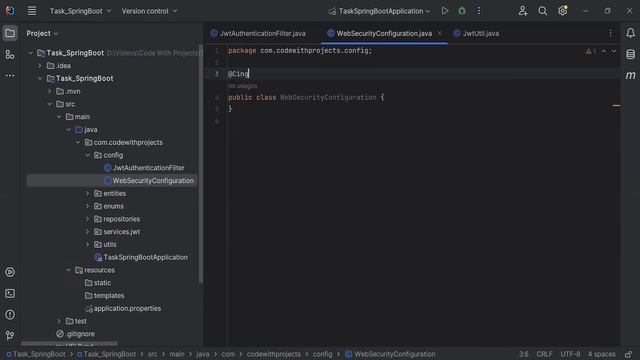This screenshot has height=360, width=640.
Task: Expand the entities package
Action: tap(87, 193)
